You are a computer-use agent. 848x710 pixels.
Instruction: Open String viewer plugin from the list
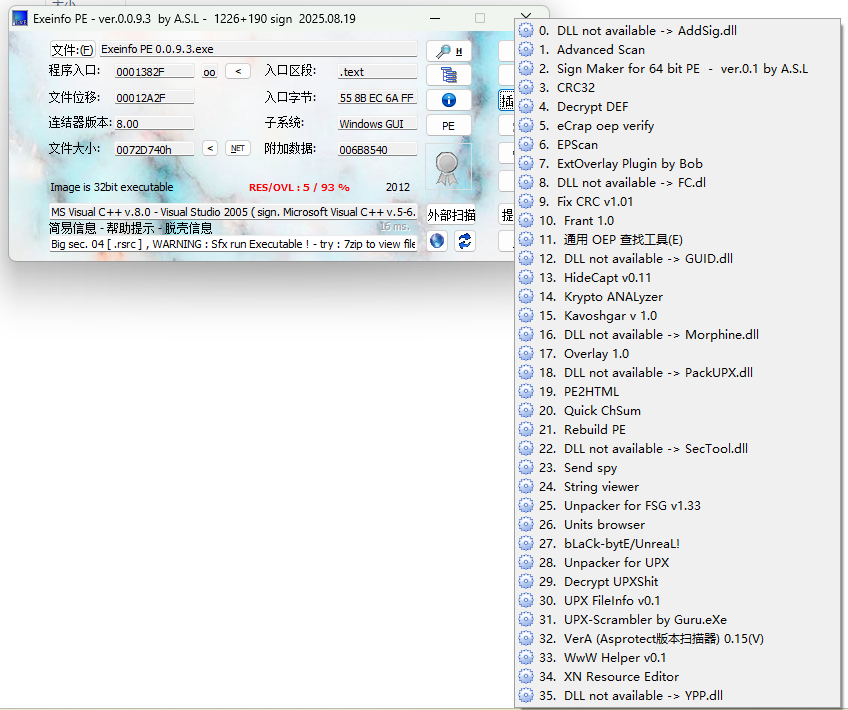pos(601,486)
